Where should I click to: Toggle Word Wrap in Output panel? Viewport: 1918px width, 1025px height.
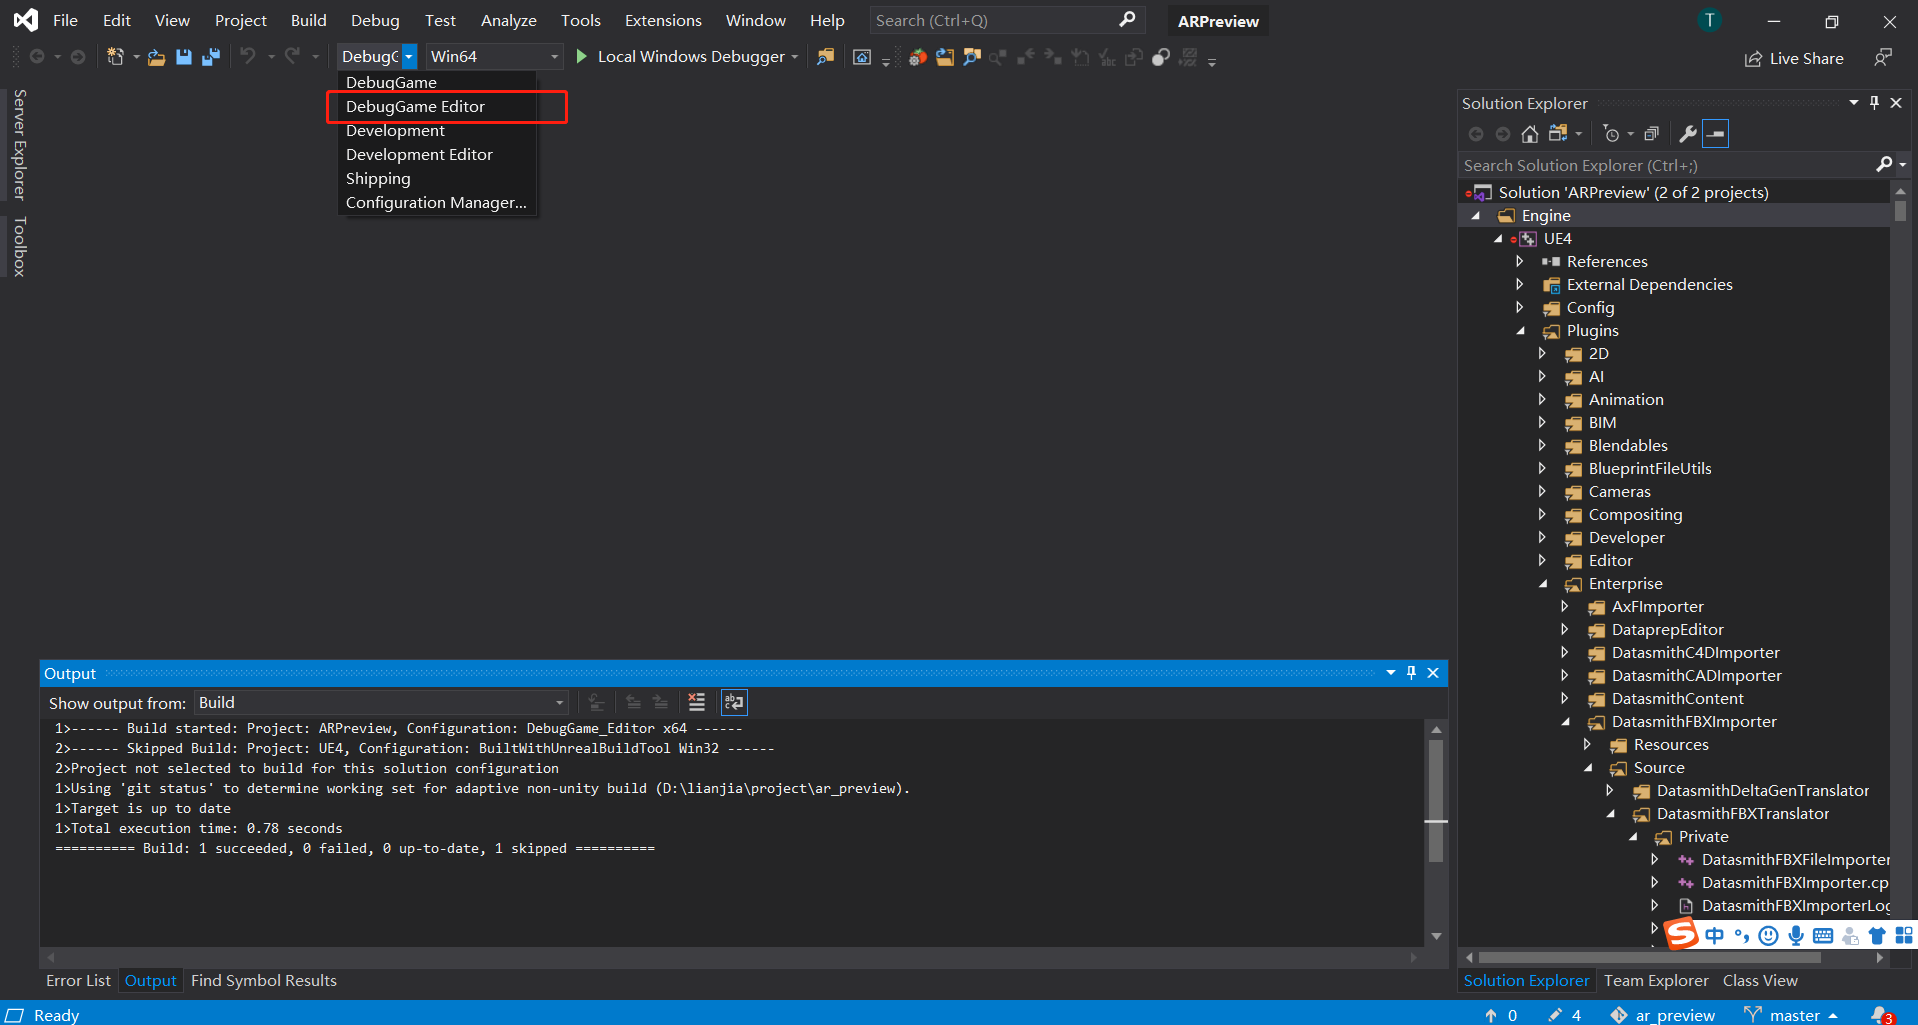tap(734, 702)
